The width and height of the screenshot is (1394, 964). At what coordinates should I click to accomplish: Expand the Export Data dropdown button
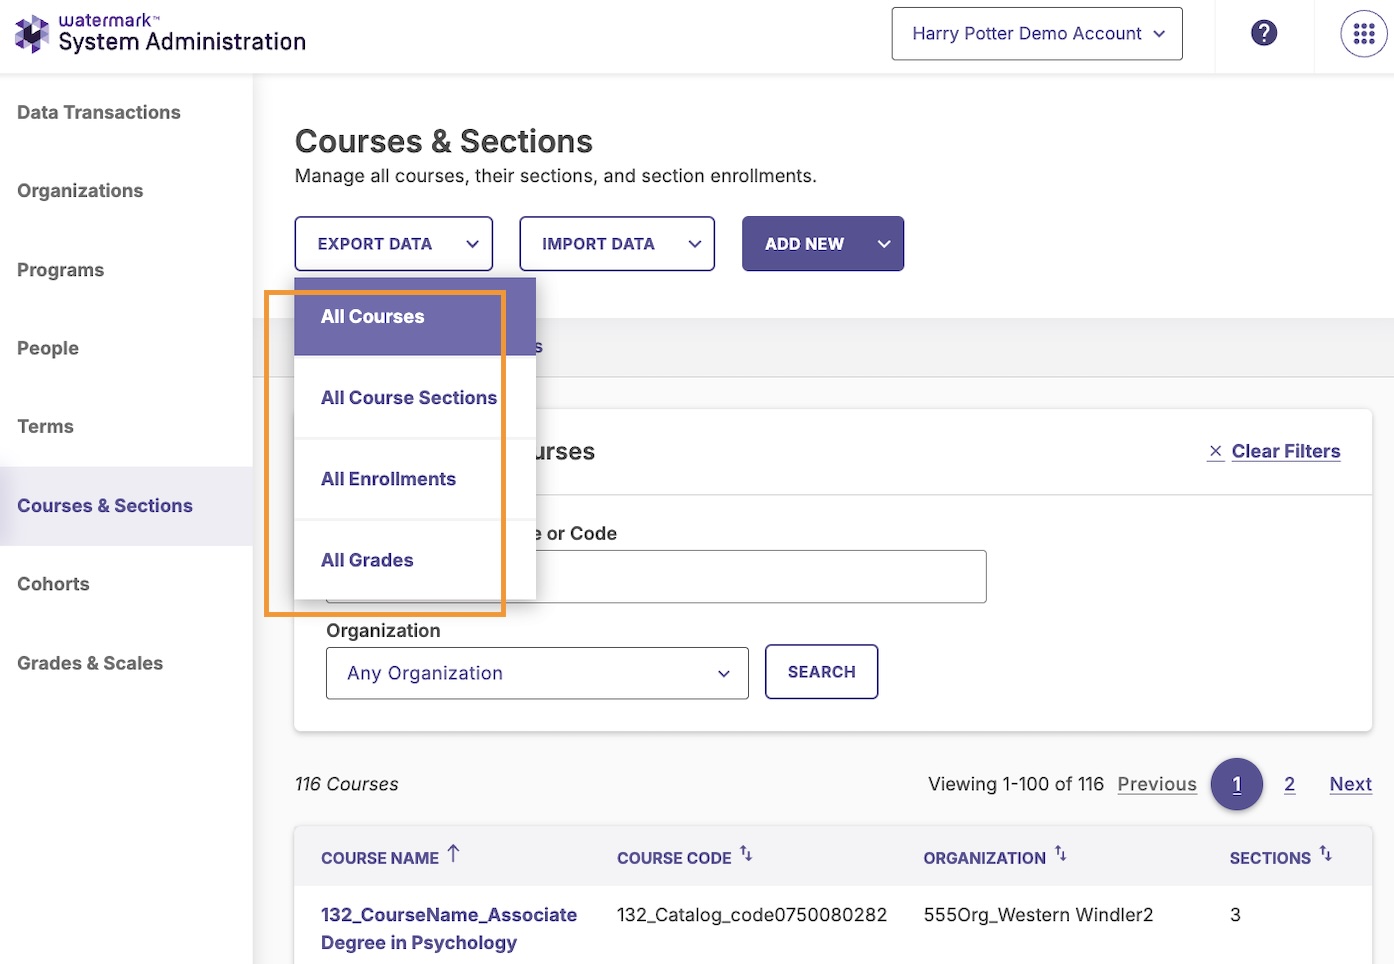point(394,244)
